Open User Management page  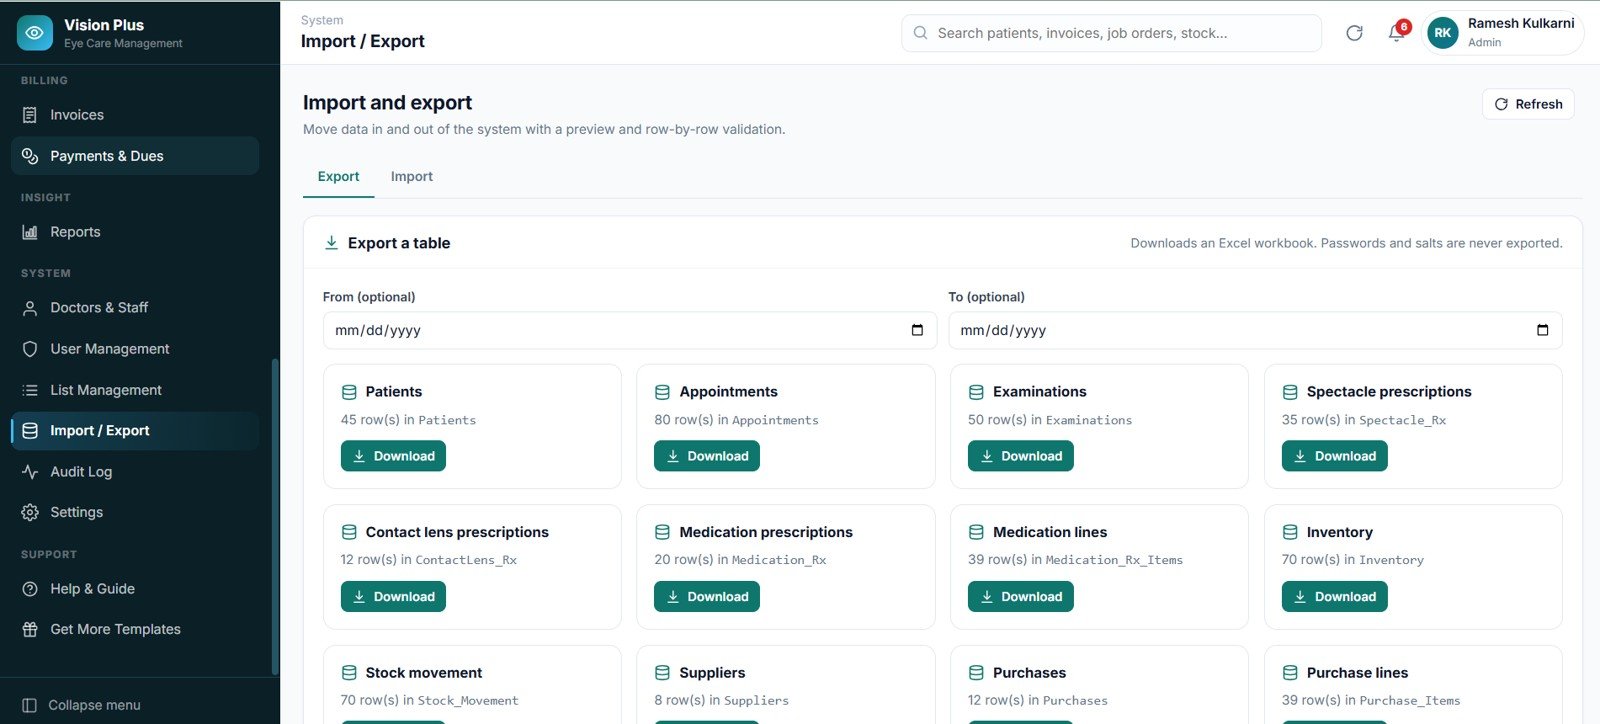point(135,349)
